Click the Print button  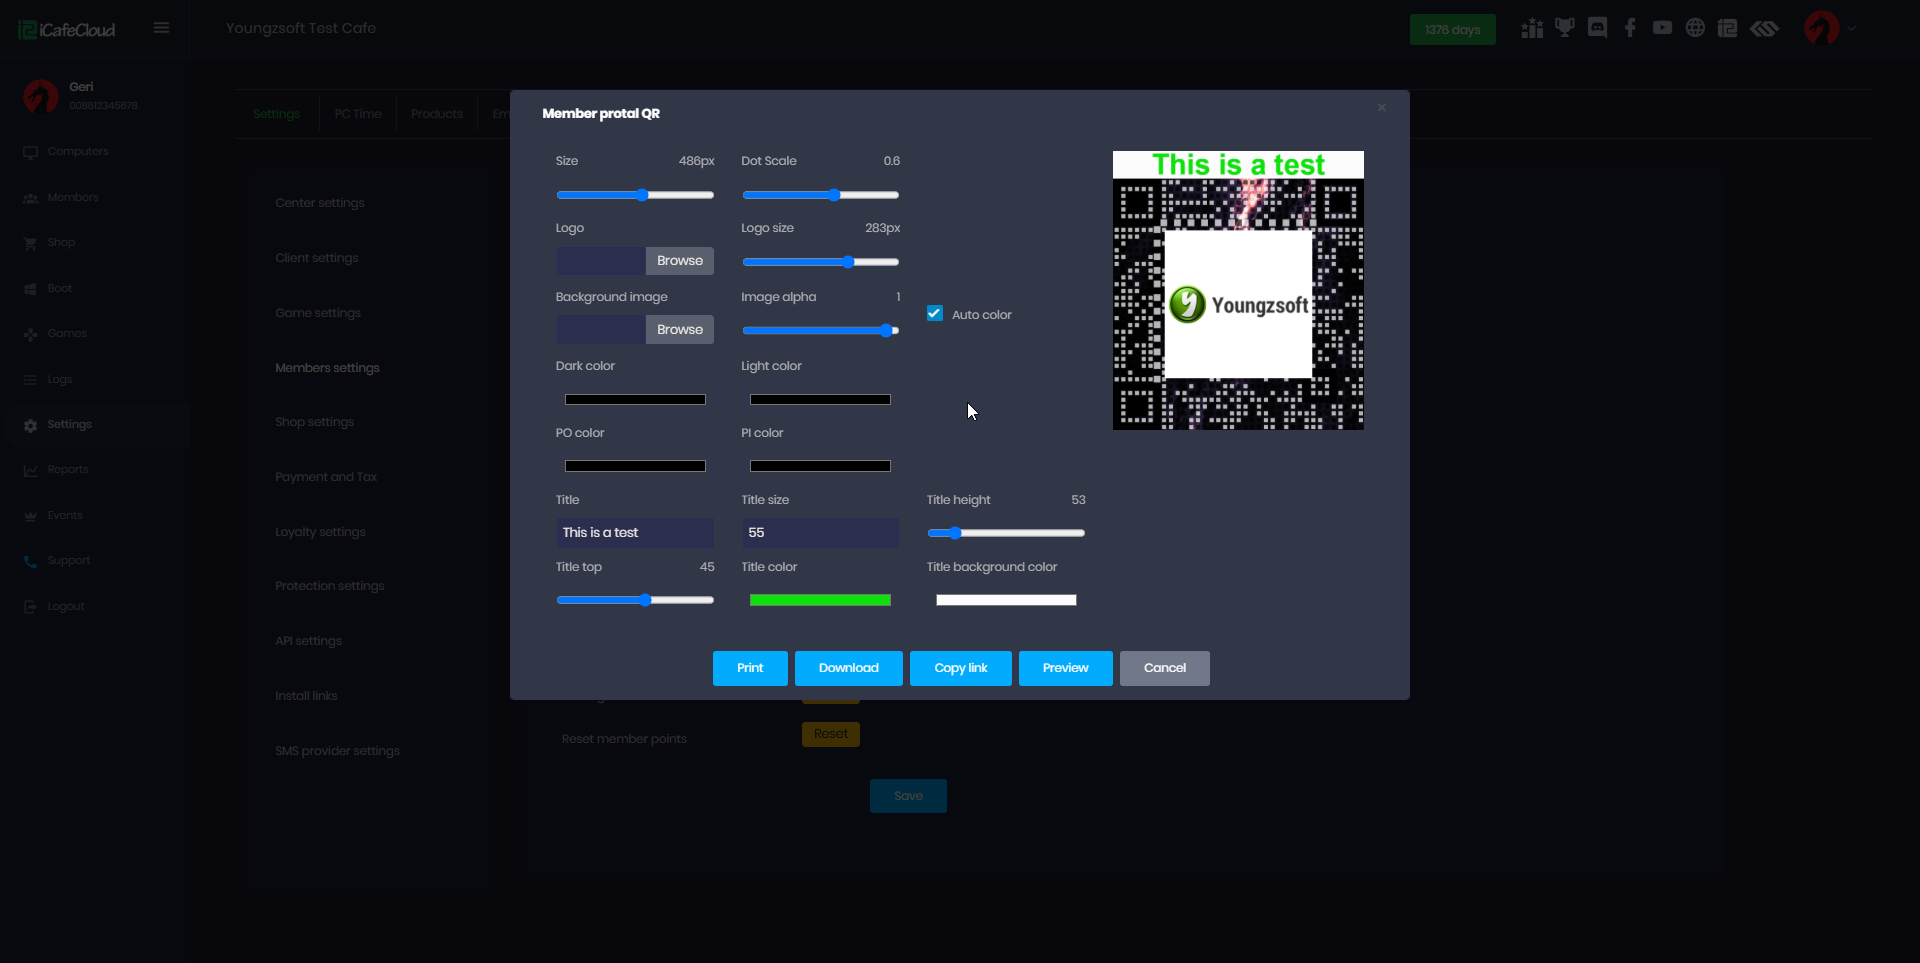click(x=750, y=668)
